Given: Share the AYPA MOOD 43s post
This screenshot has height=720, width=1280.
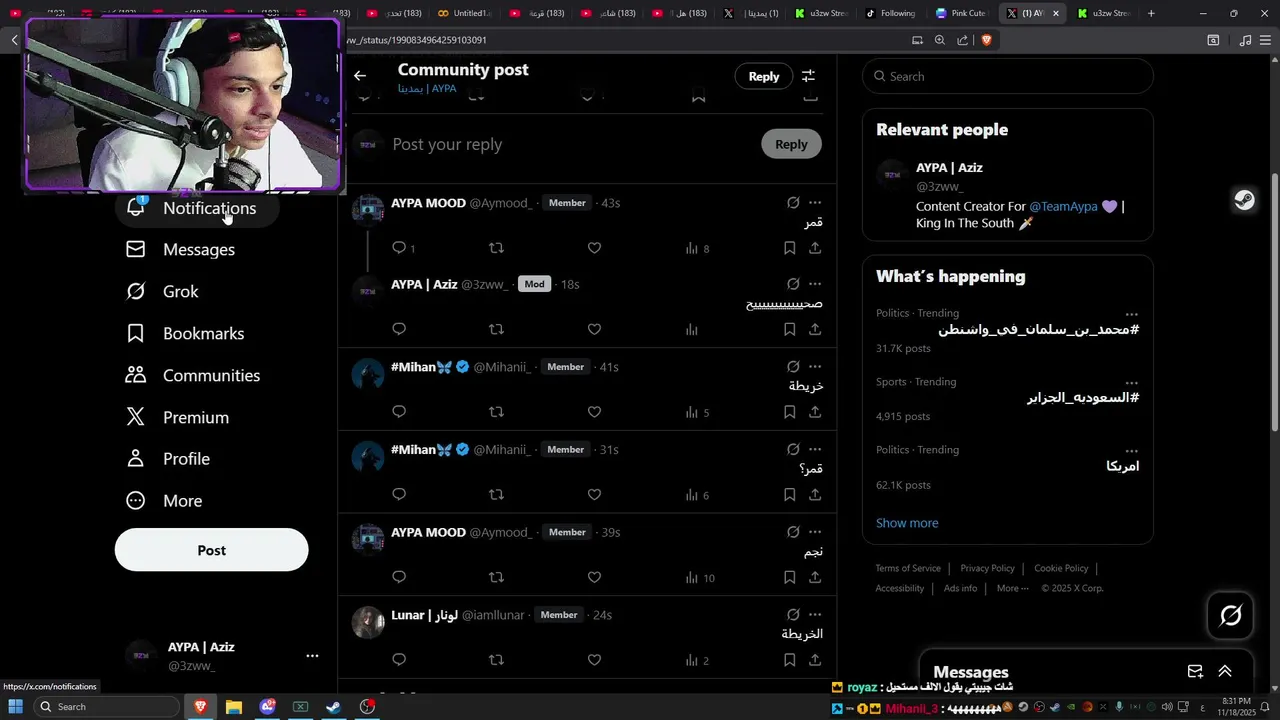Looking at the screenshot, I should [x=815, y=248].
